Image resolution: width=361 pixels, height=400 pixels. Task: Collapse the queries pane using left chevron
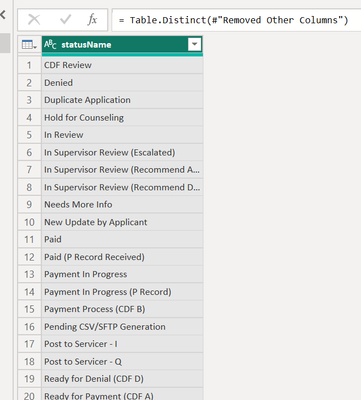3,15
